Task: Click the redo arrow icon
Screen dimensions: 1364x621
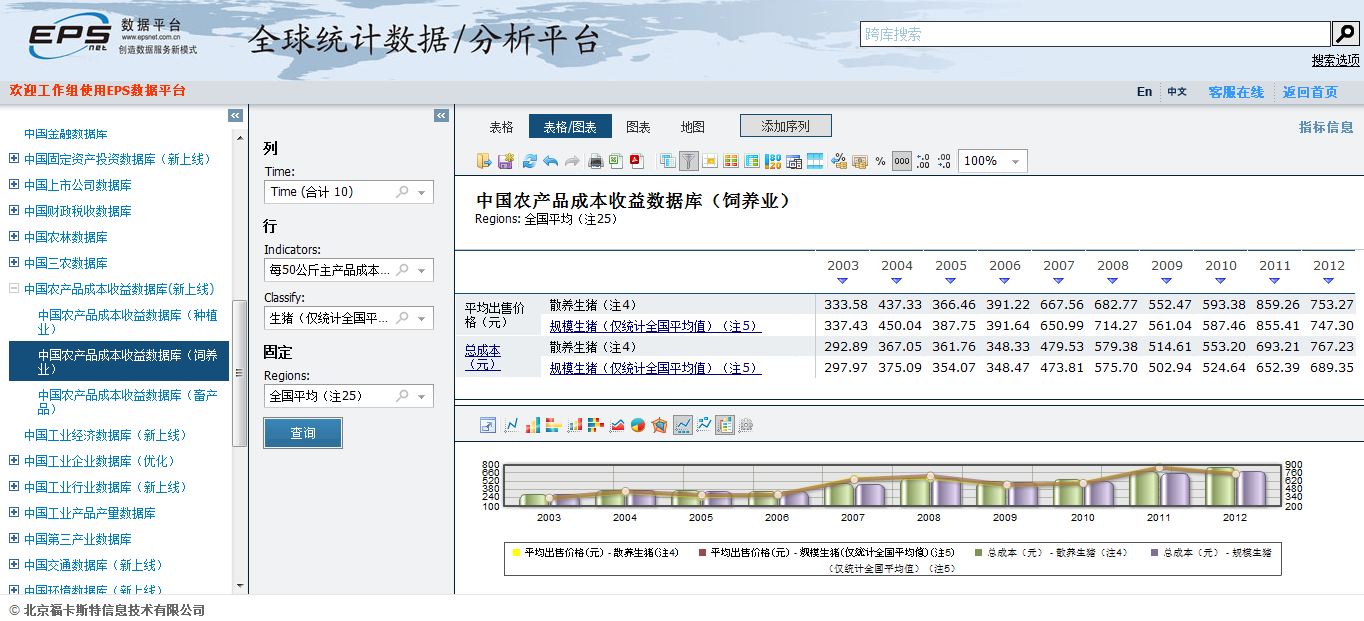Action: pyautogui.click(x=572, y=161)
